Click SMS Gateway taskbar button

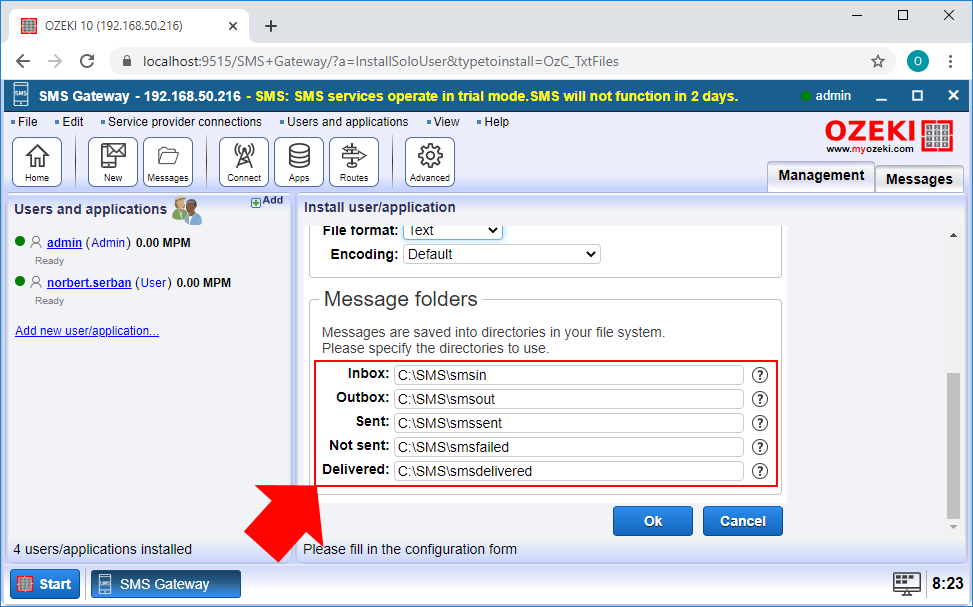pyautogui.click(x=166, y=584)
